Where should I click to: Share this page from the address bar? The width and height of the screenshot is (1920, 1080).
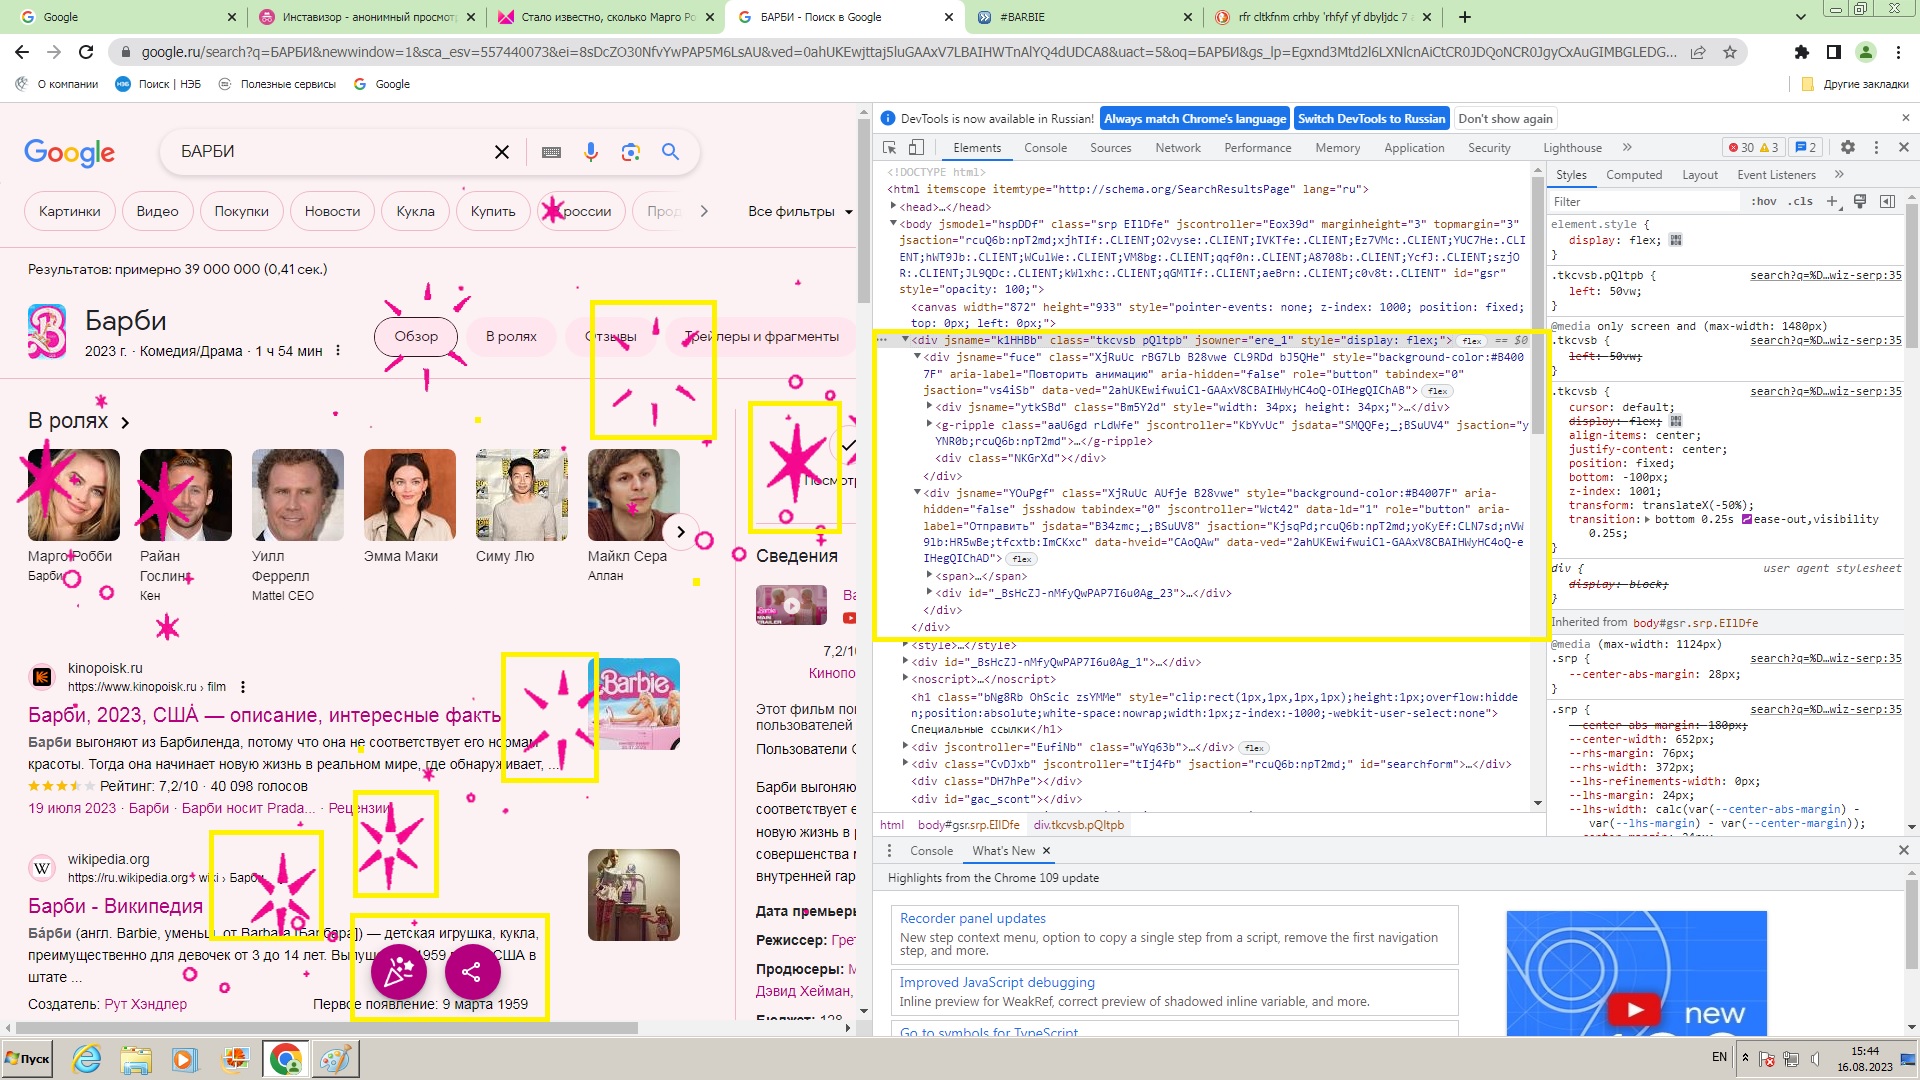point(1698,52)
